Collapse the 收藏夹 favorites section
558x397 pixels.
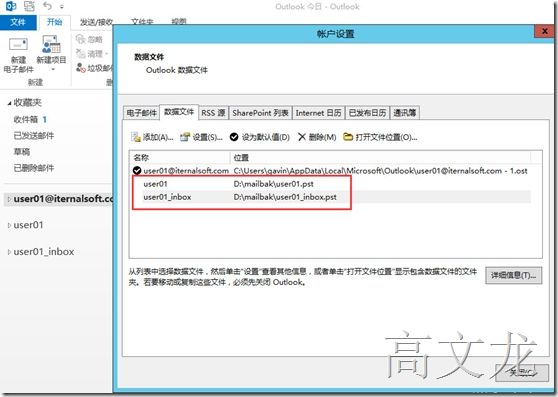point(9,103)
